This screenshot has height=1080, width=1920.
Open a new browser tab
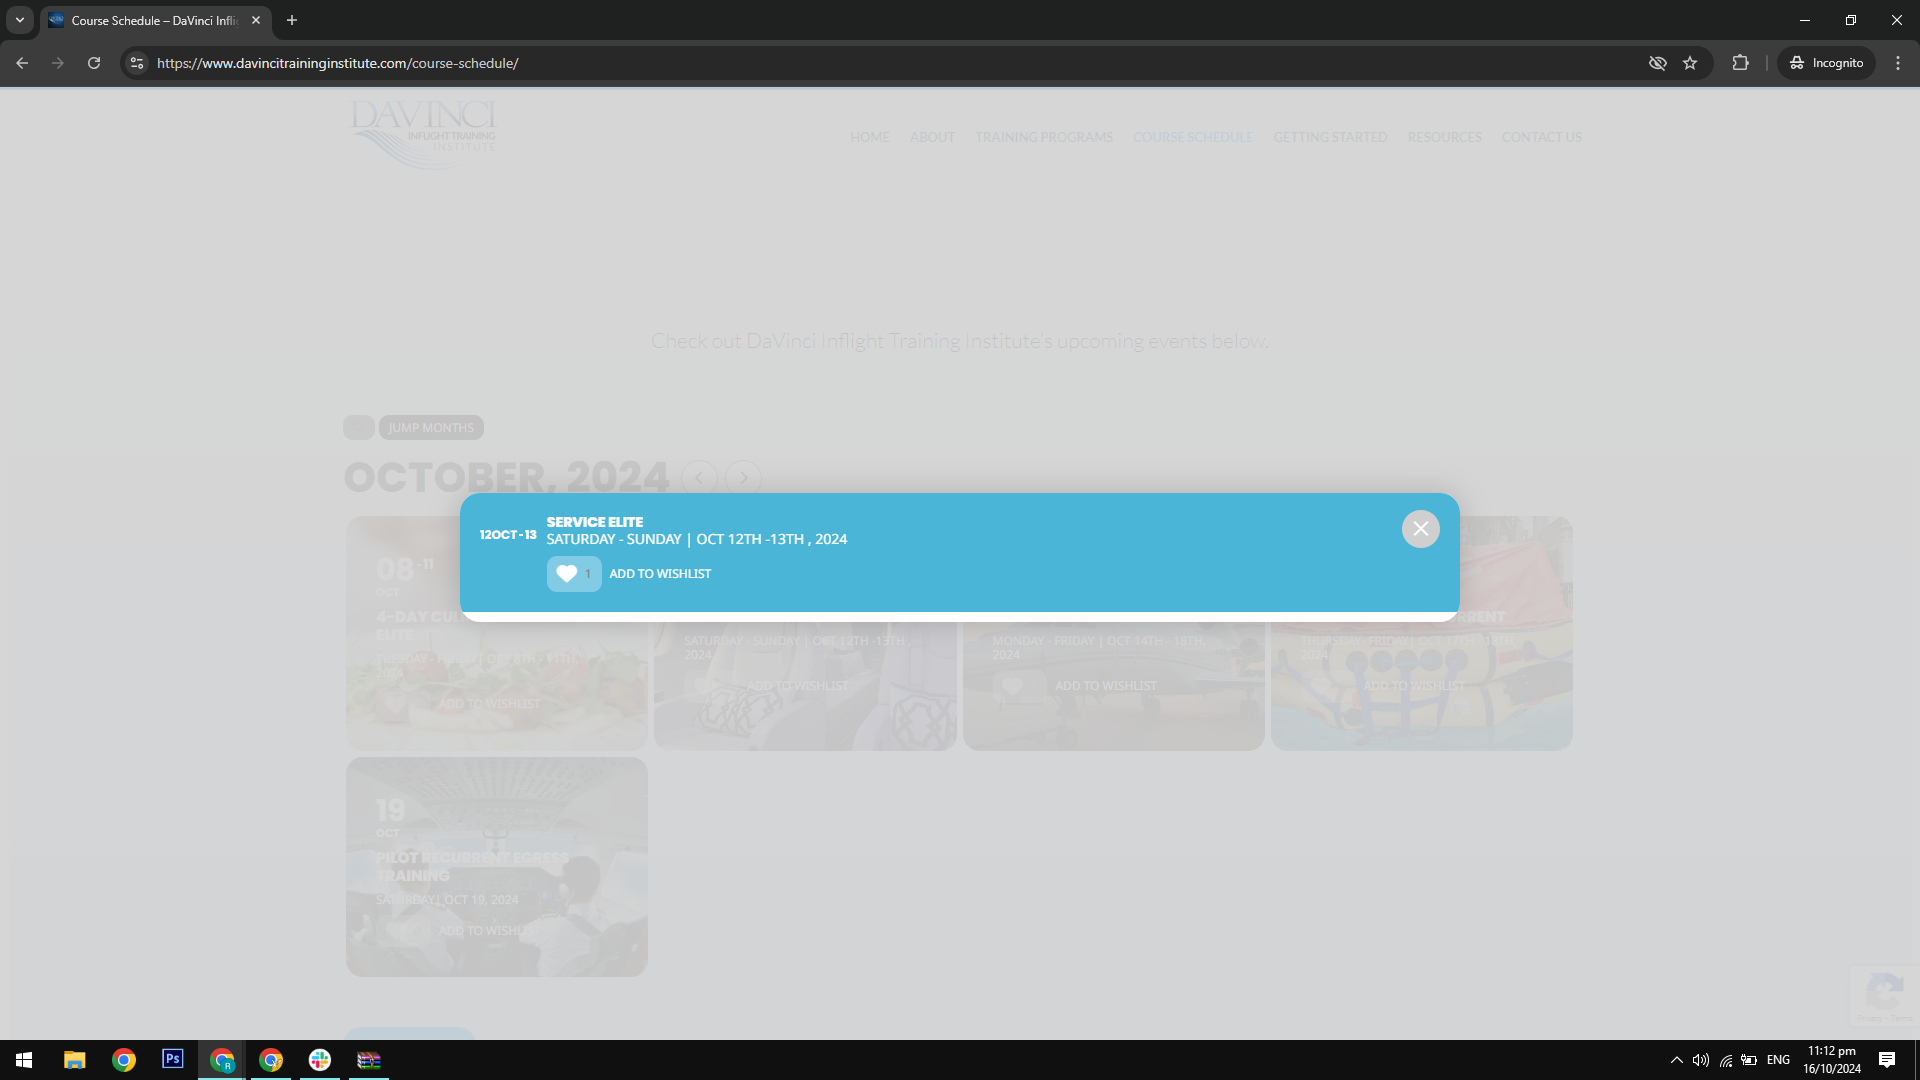click(292, 20)
